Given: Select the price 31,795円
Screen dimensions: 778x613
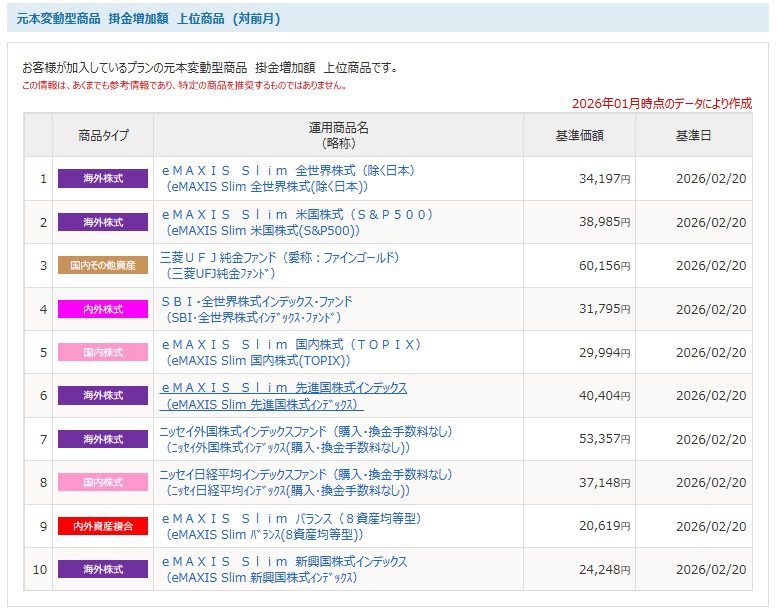Looking at the screenshot, I should pyautogui.click(x=604, y=309).
